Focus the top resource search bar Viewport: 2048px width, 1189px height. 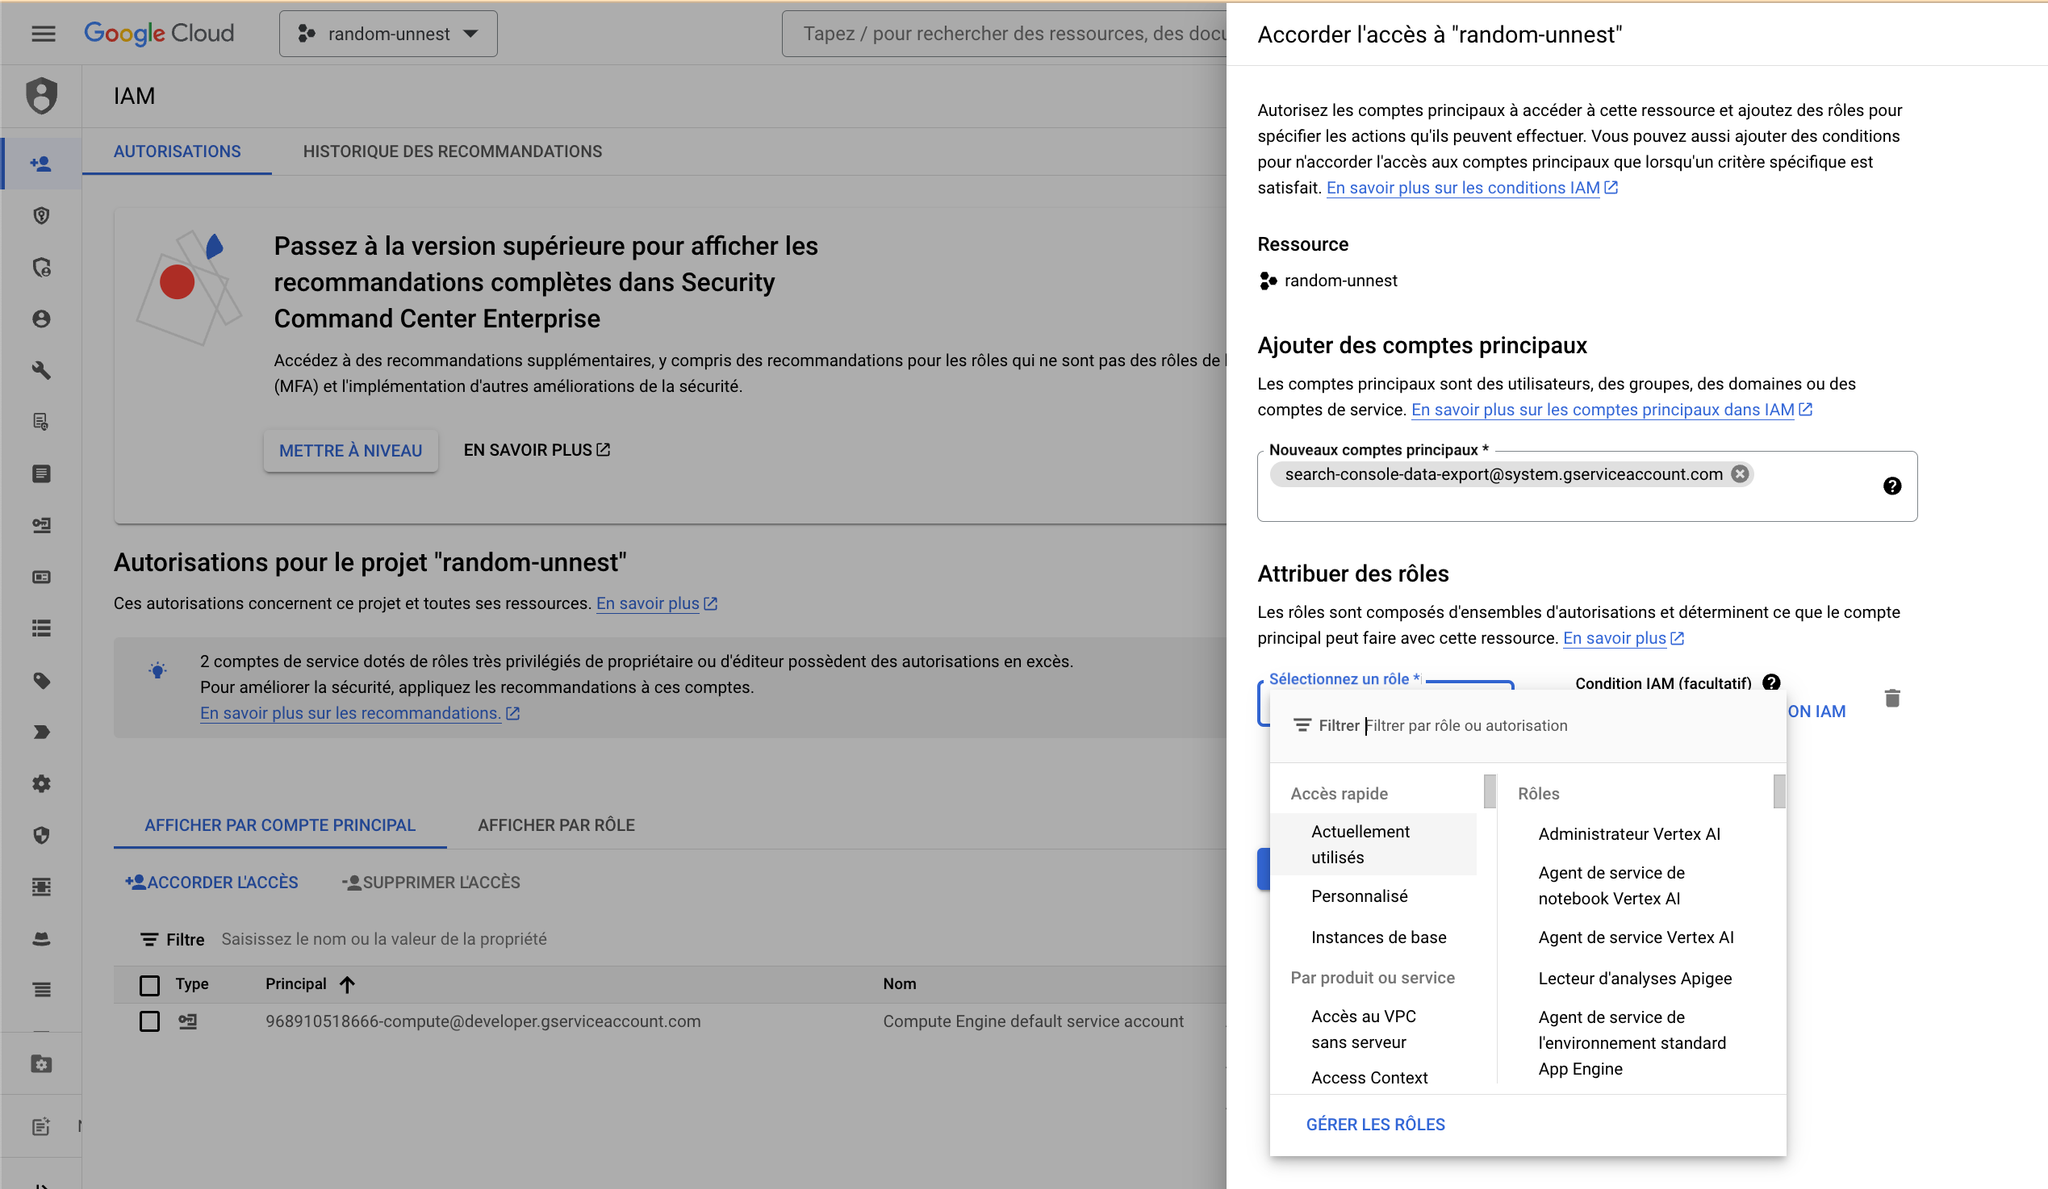[1005, 34]
